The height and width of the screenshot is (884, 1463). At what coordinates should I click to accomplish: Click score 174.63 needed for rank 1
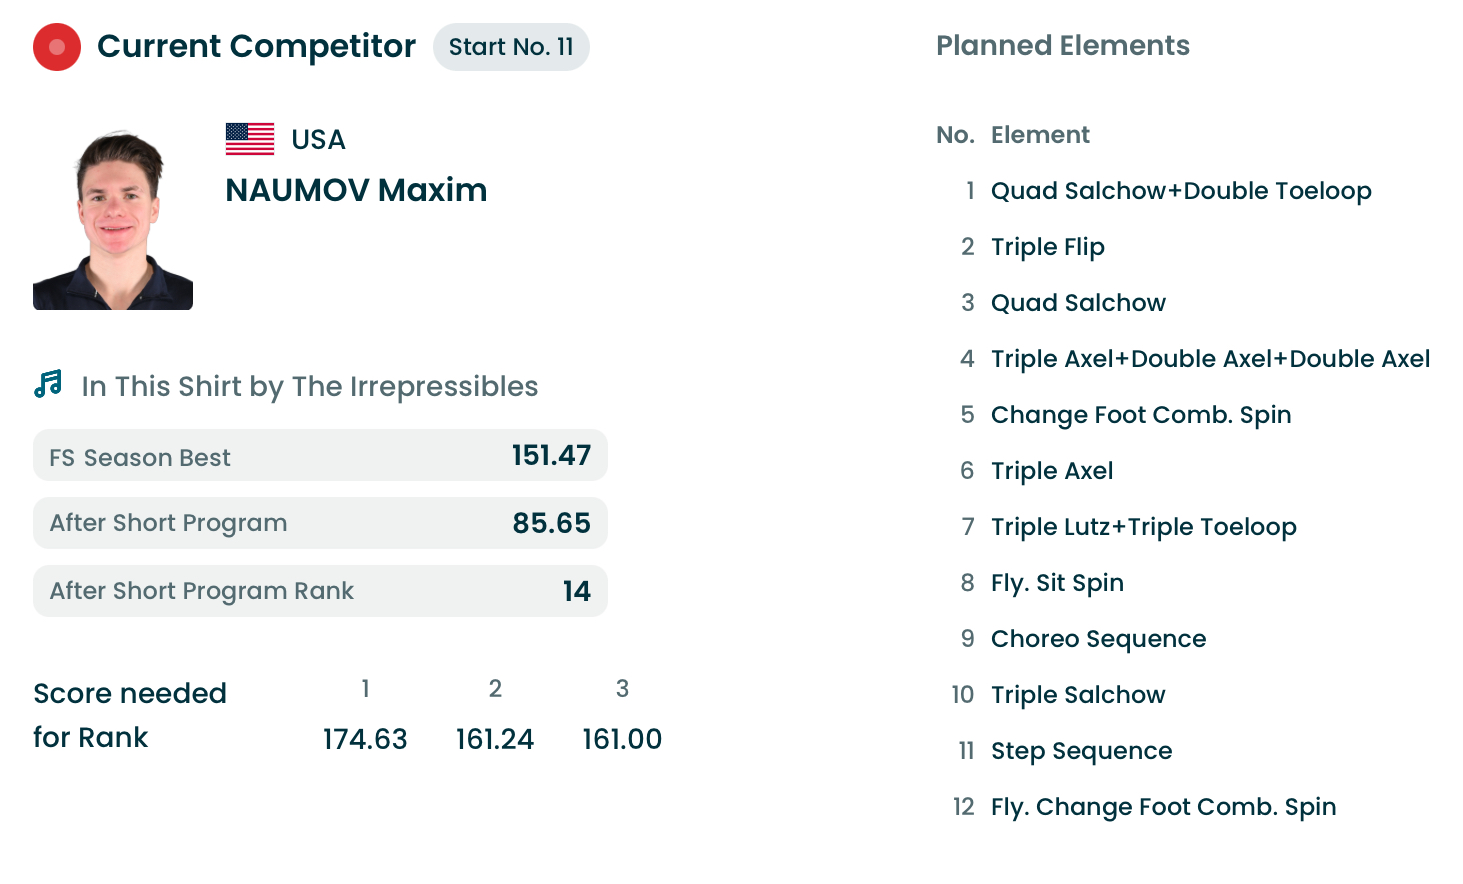click(365, 739)
